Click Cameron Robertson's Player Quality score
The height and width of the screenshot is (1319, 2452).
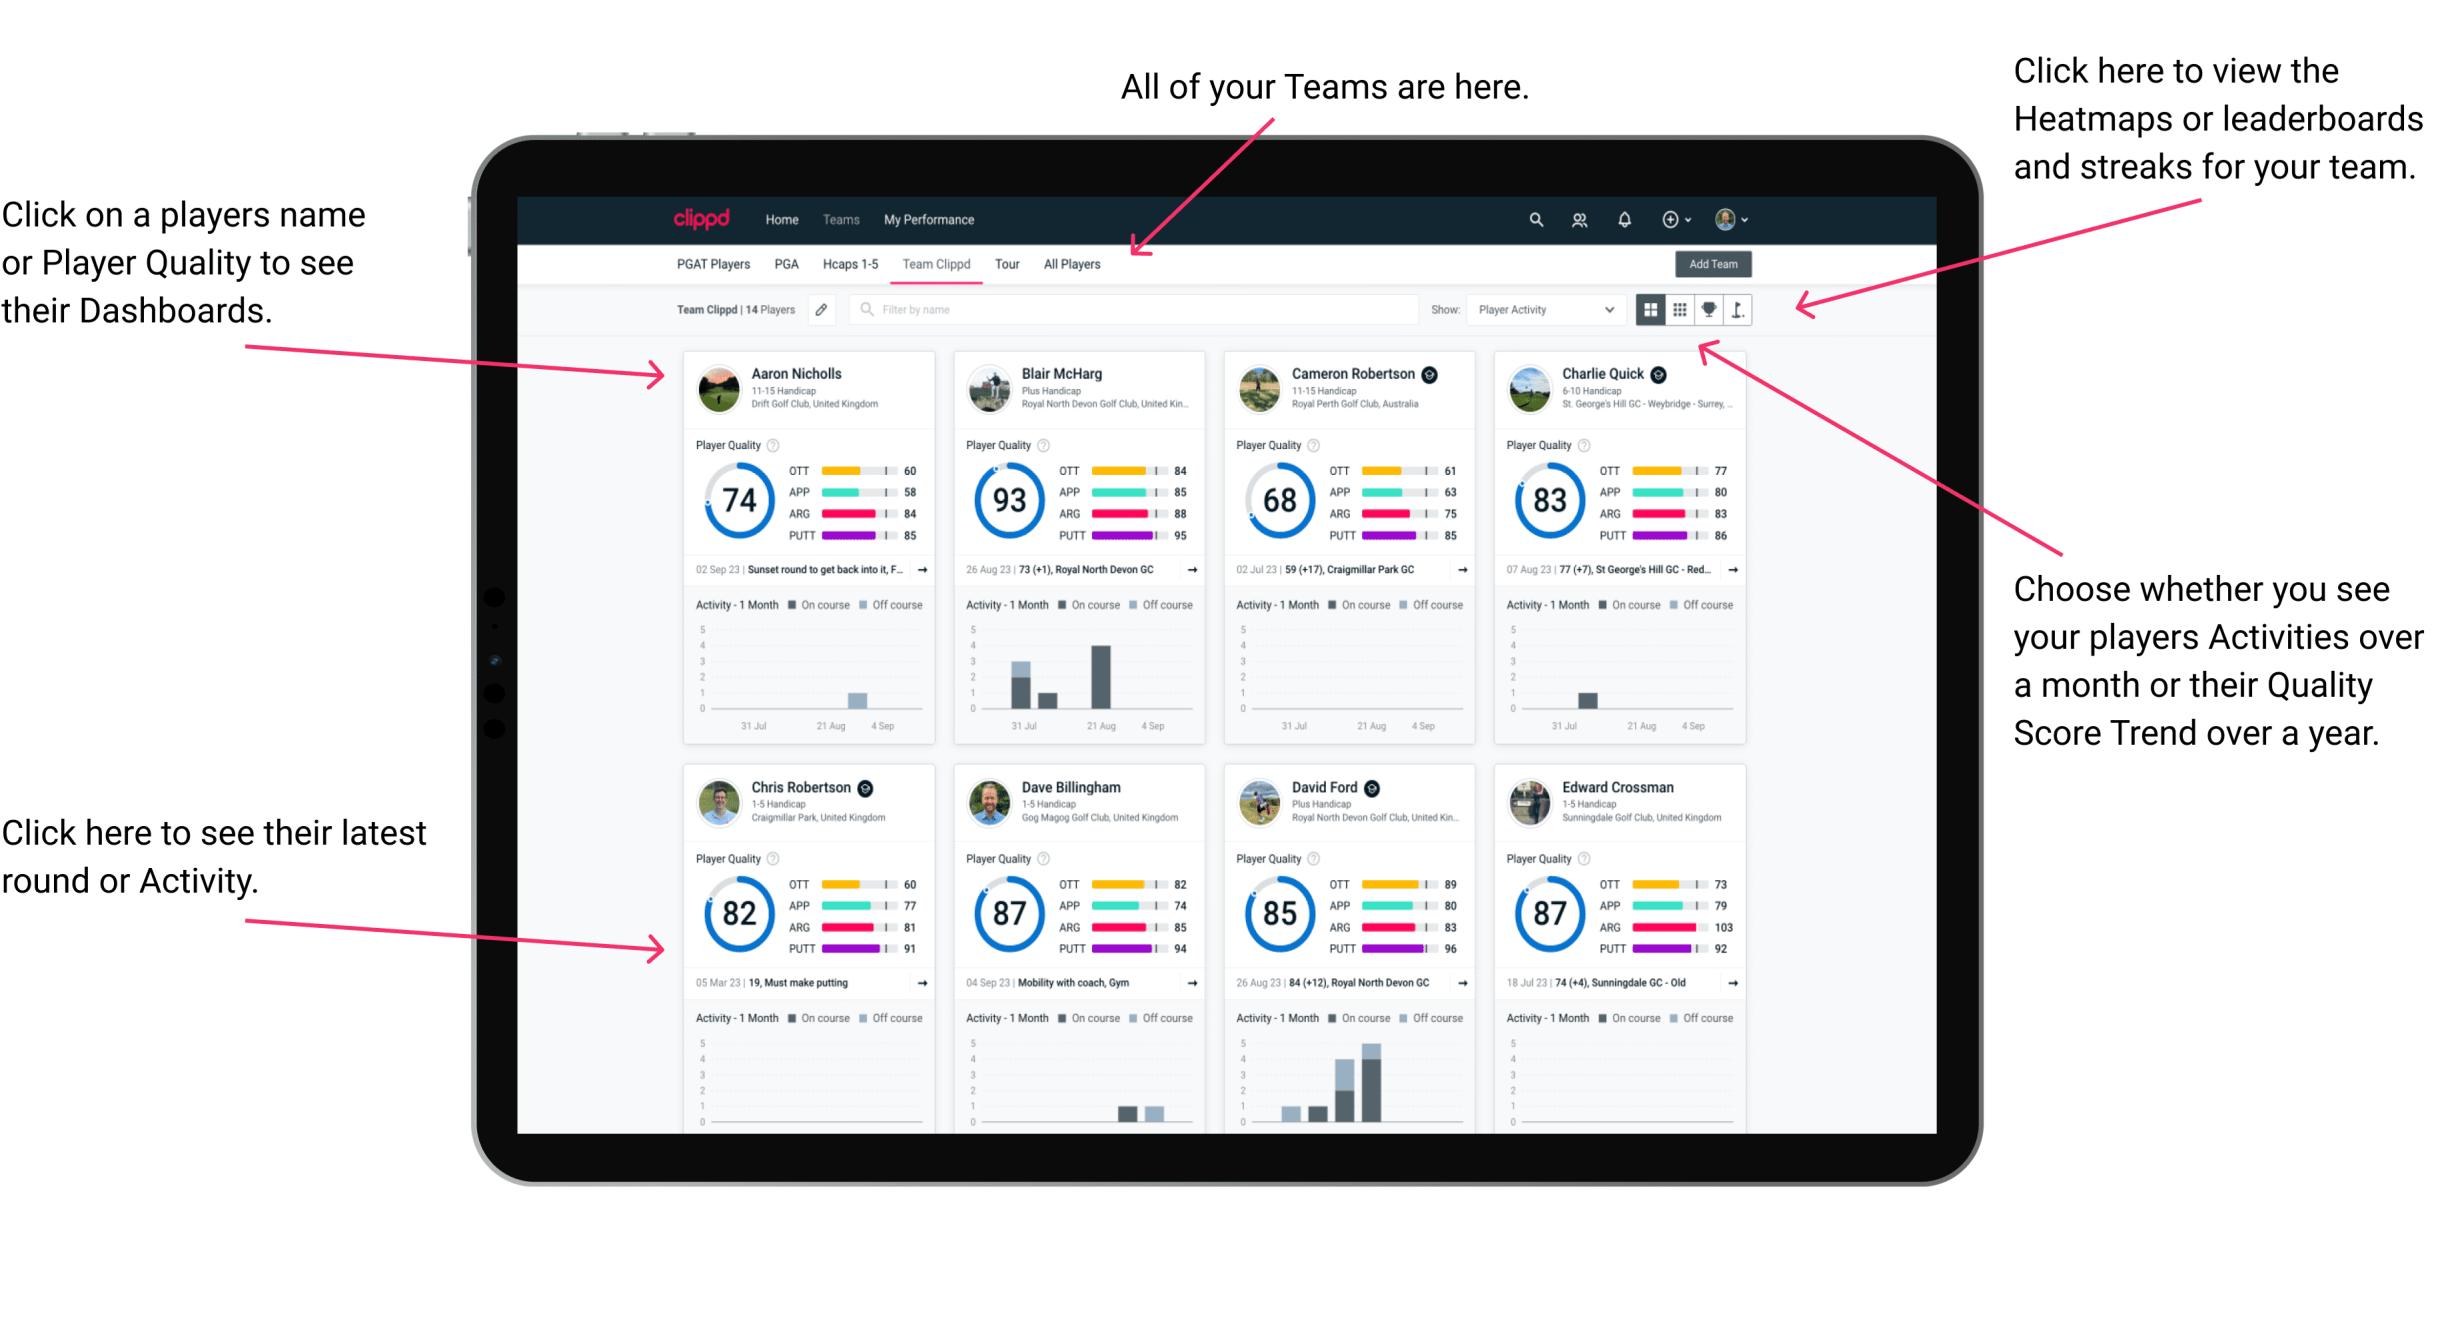(1283, 497)
